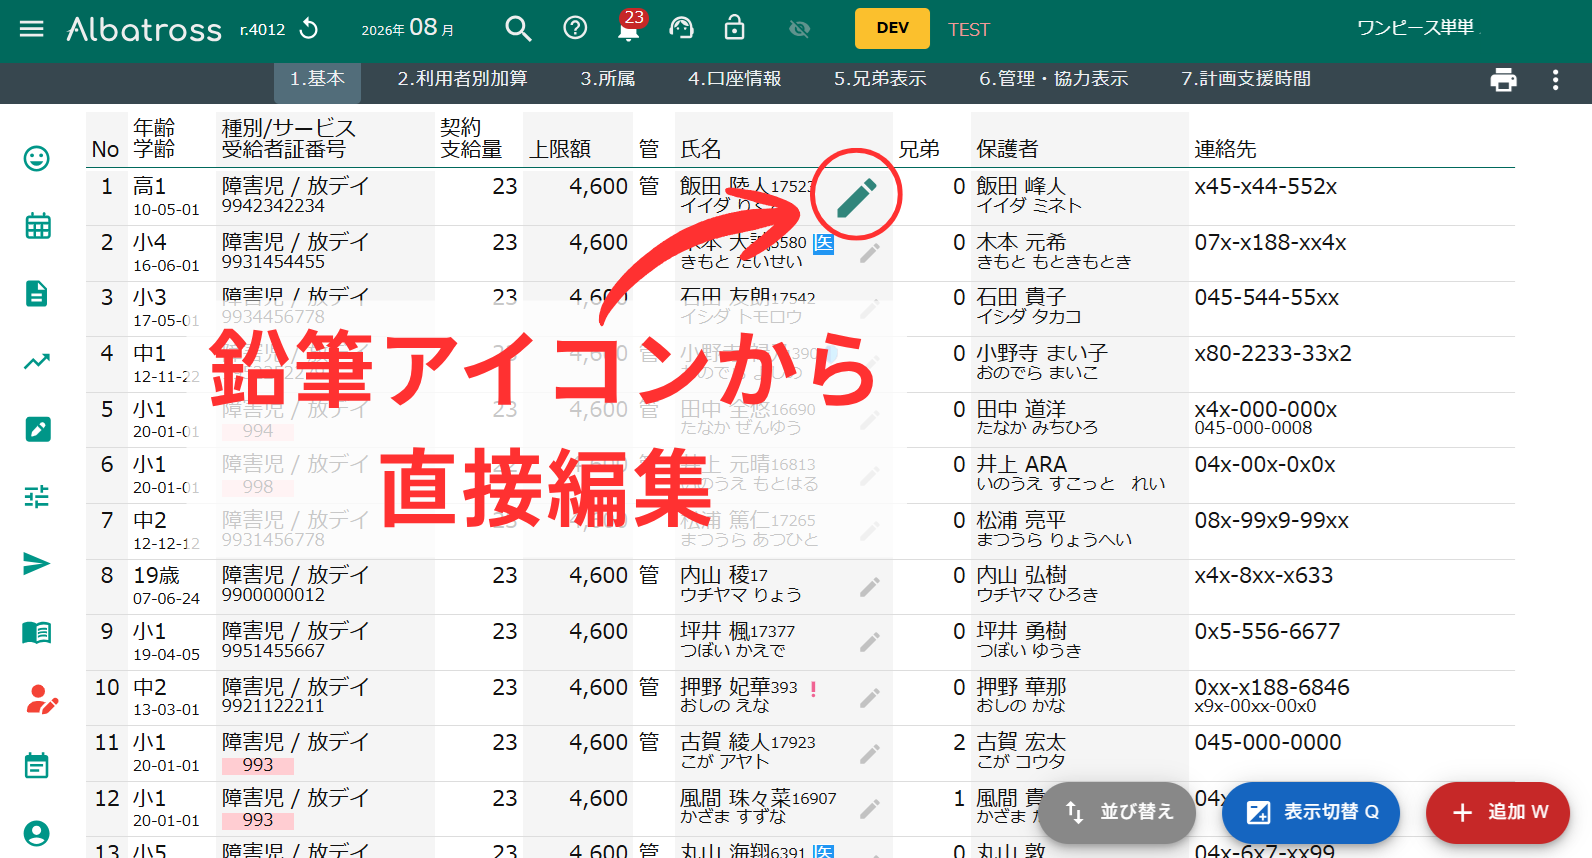
Task: Open the event note sidebar icon
Action: point(37,766)
